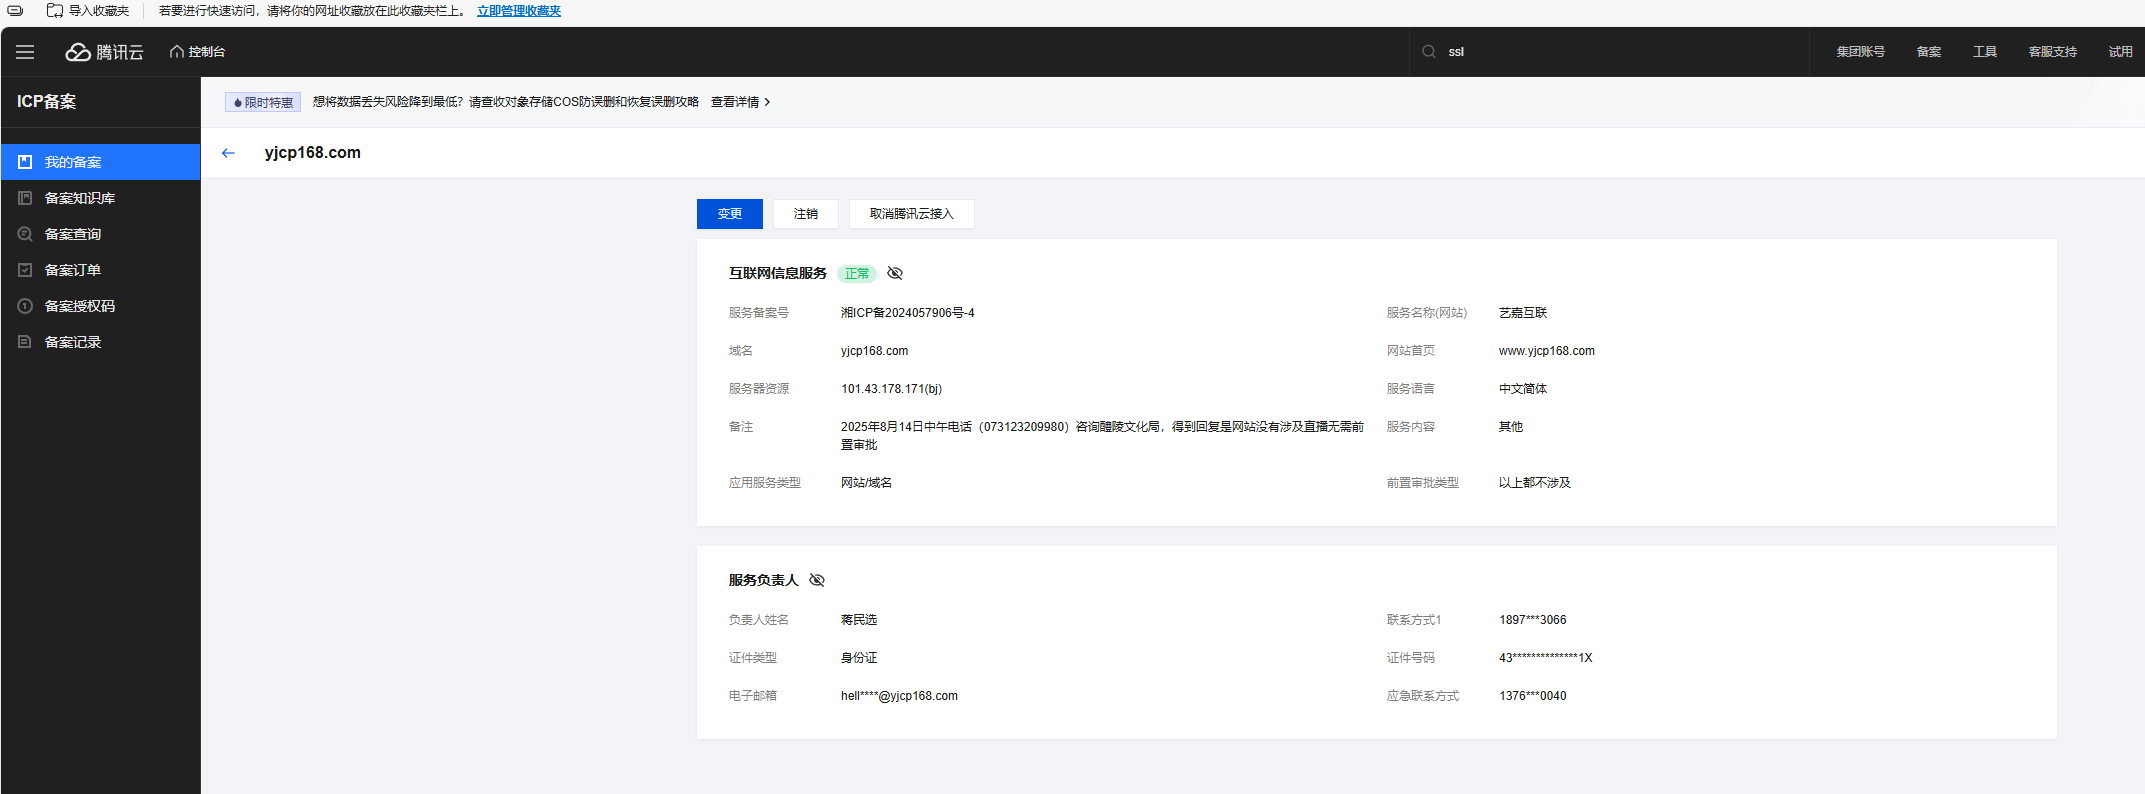This screenshot has height=794, width=2145.
Task: Click the remark text starting 2025年8月14日
Action: coord(1102,436)
